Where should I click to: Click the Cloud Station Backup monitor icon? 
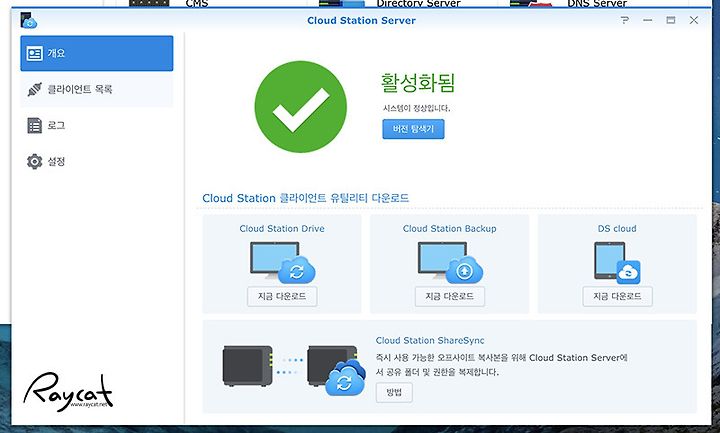pyautogui.click(x=450, y=263)
